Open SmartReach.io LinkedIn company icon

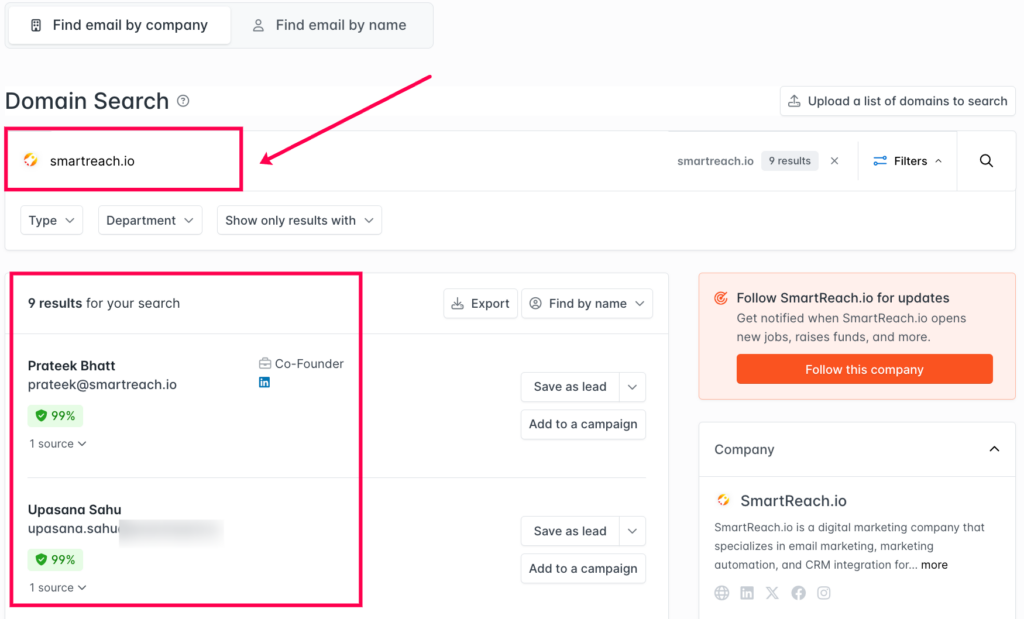pyautogui.click(x=747, y=592)
